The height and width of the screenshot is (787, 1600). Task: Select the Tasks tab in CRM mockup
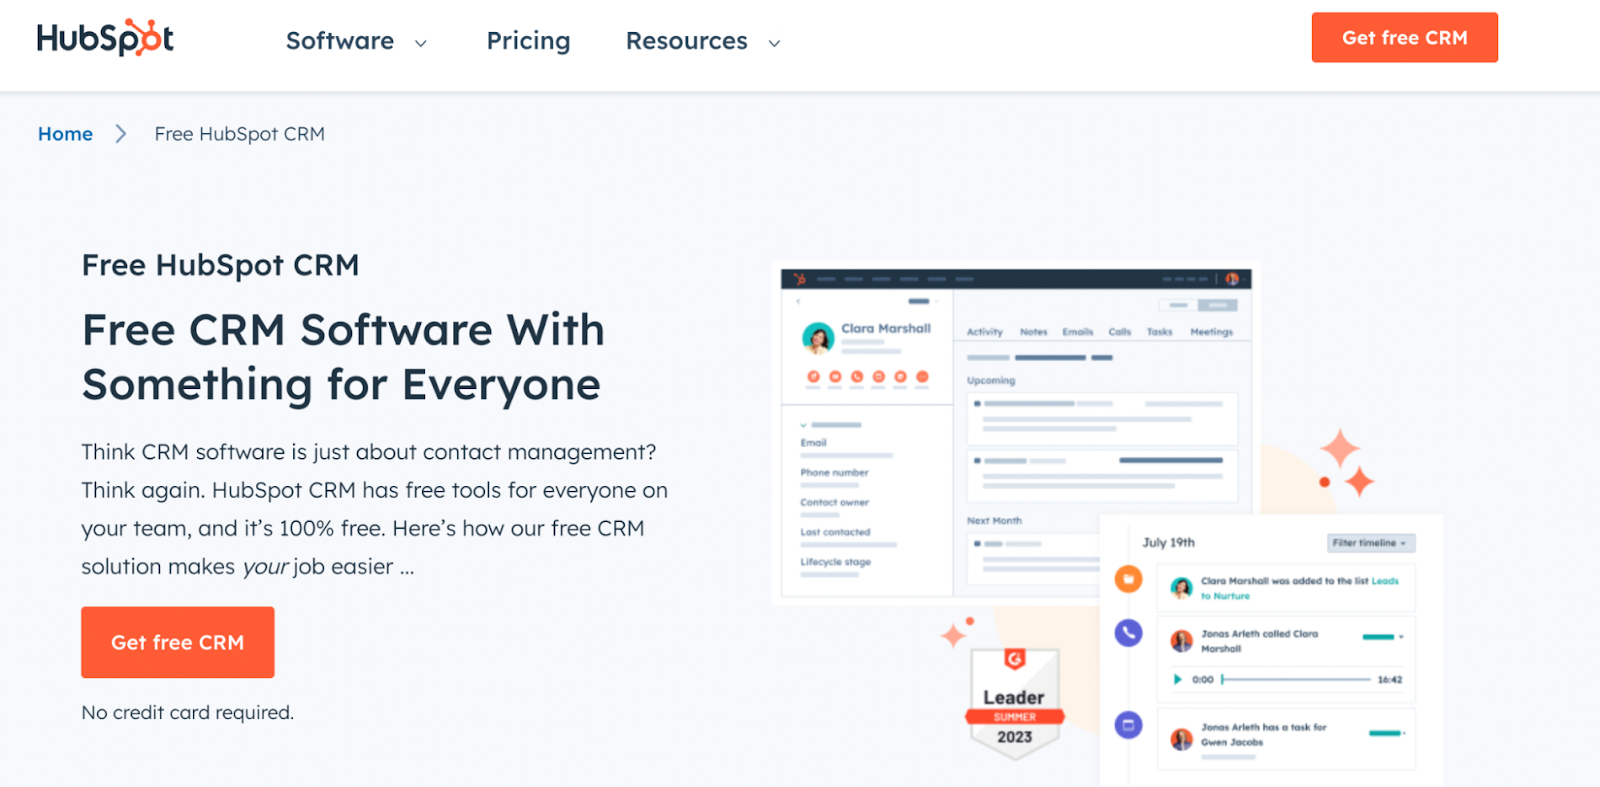(1159, 332)
